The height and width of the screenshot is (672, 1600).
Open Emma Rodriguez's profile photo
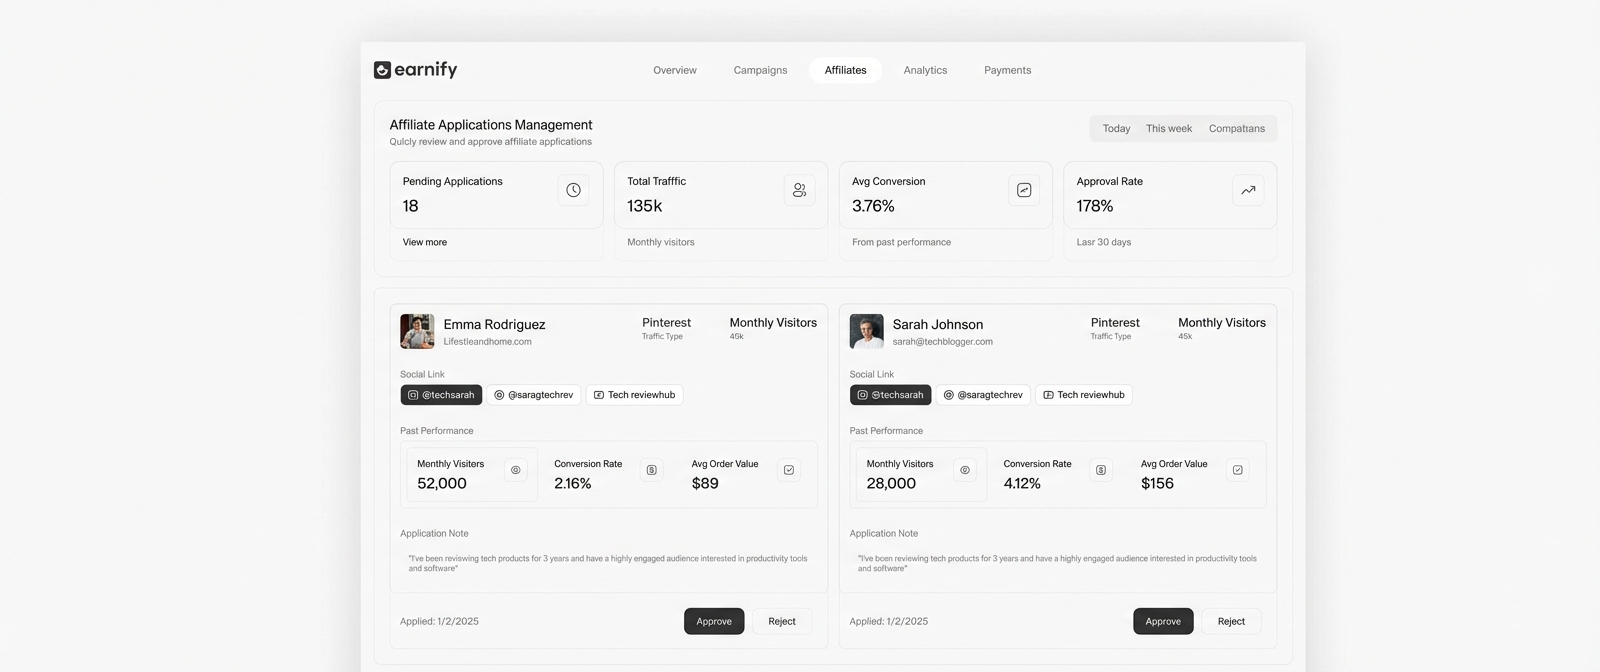click(x=417, y=331)
